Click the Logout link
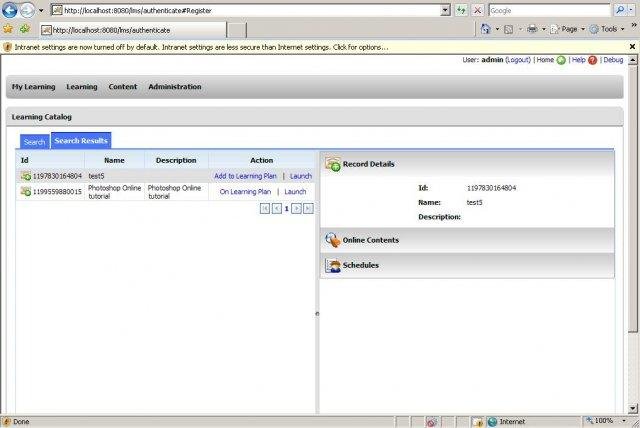 [x=518, y=60]
